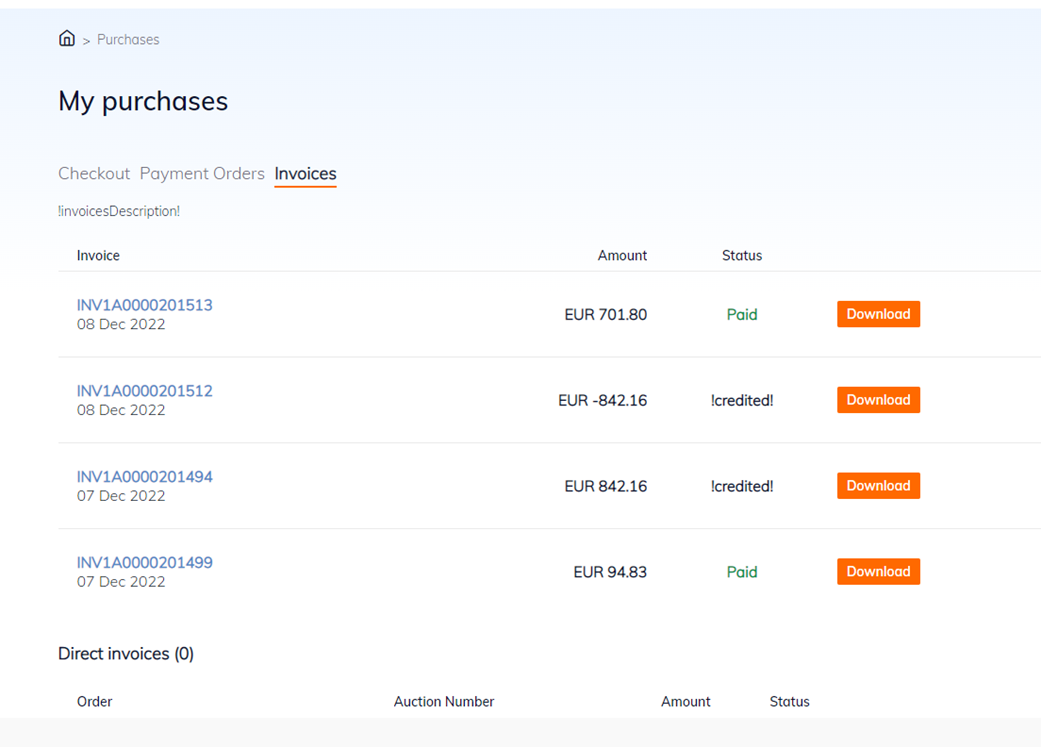
Task: Click the home icon in breadcrumb
Action: point(67,39)
